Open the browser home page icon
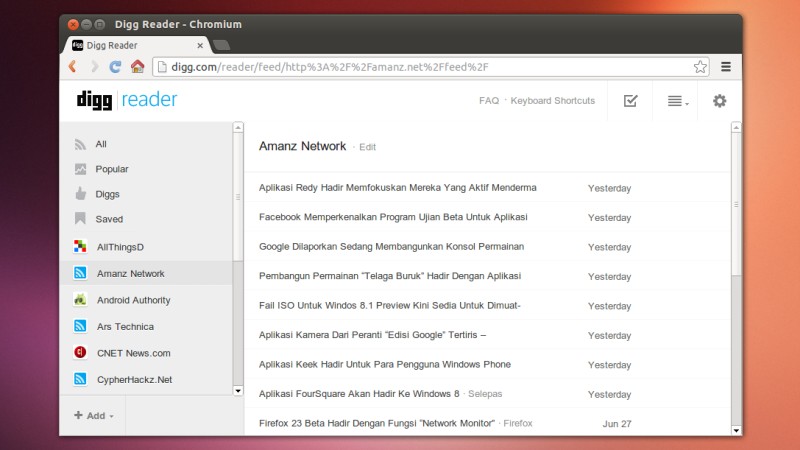Viewport: 800px width, 450px height. point(137,66)
